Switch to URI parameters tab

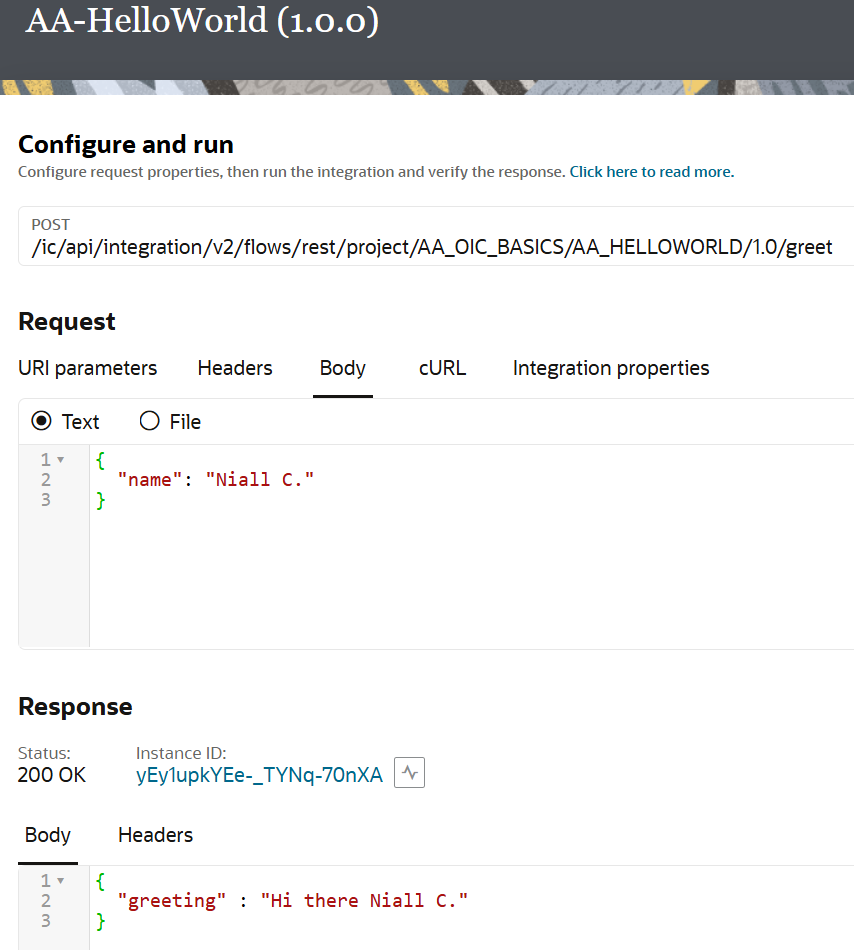[x=88, y=368]
